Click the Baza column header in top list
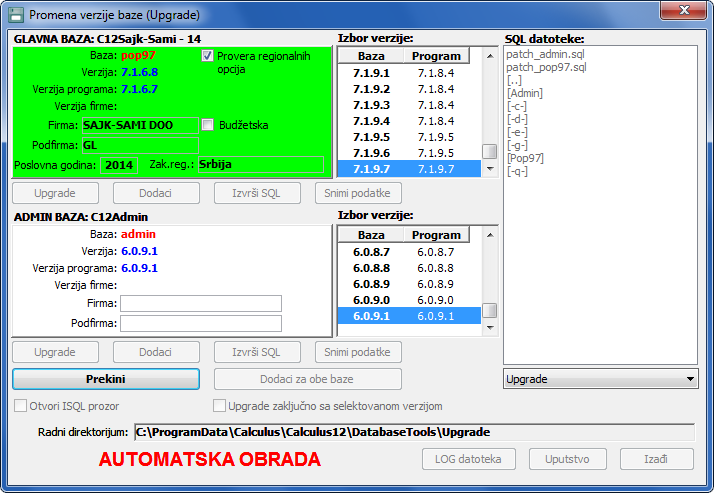 (371, 56)
